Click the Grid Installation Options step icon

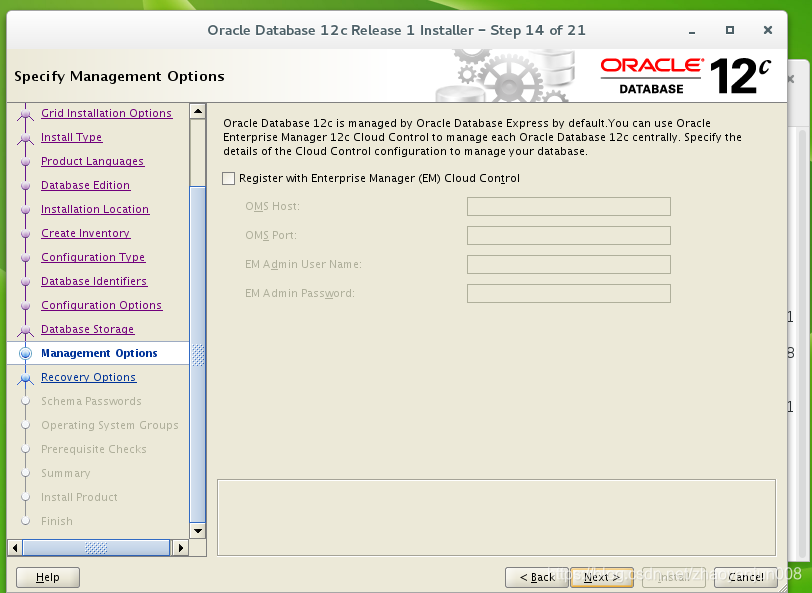(25, 113)
